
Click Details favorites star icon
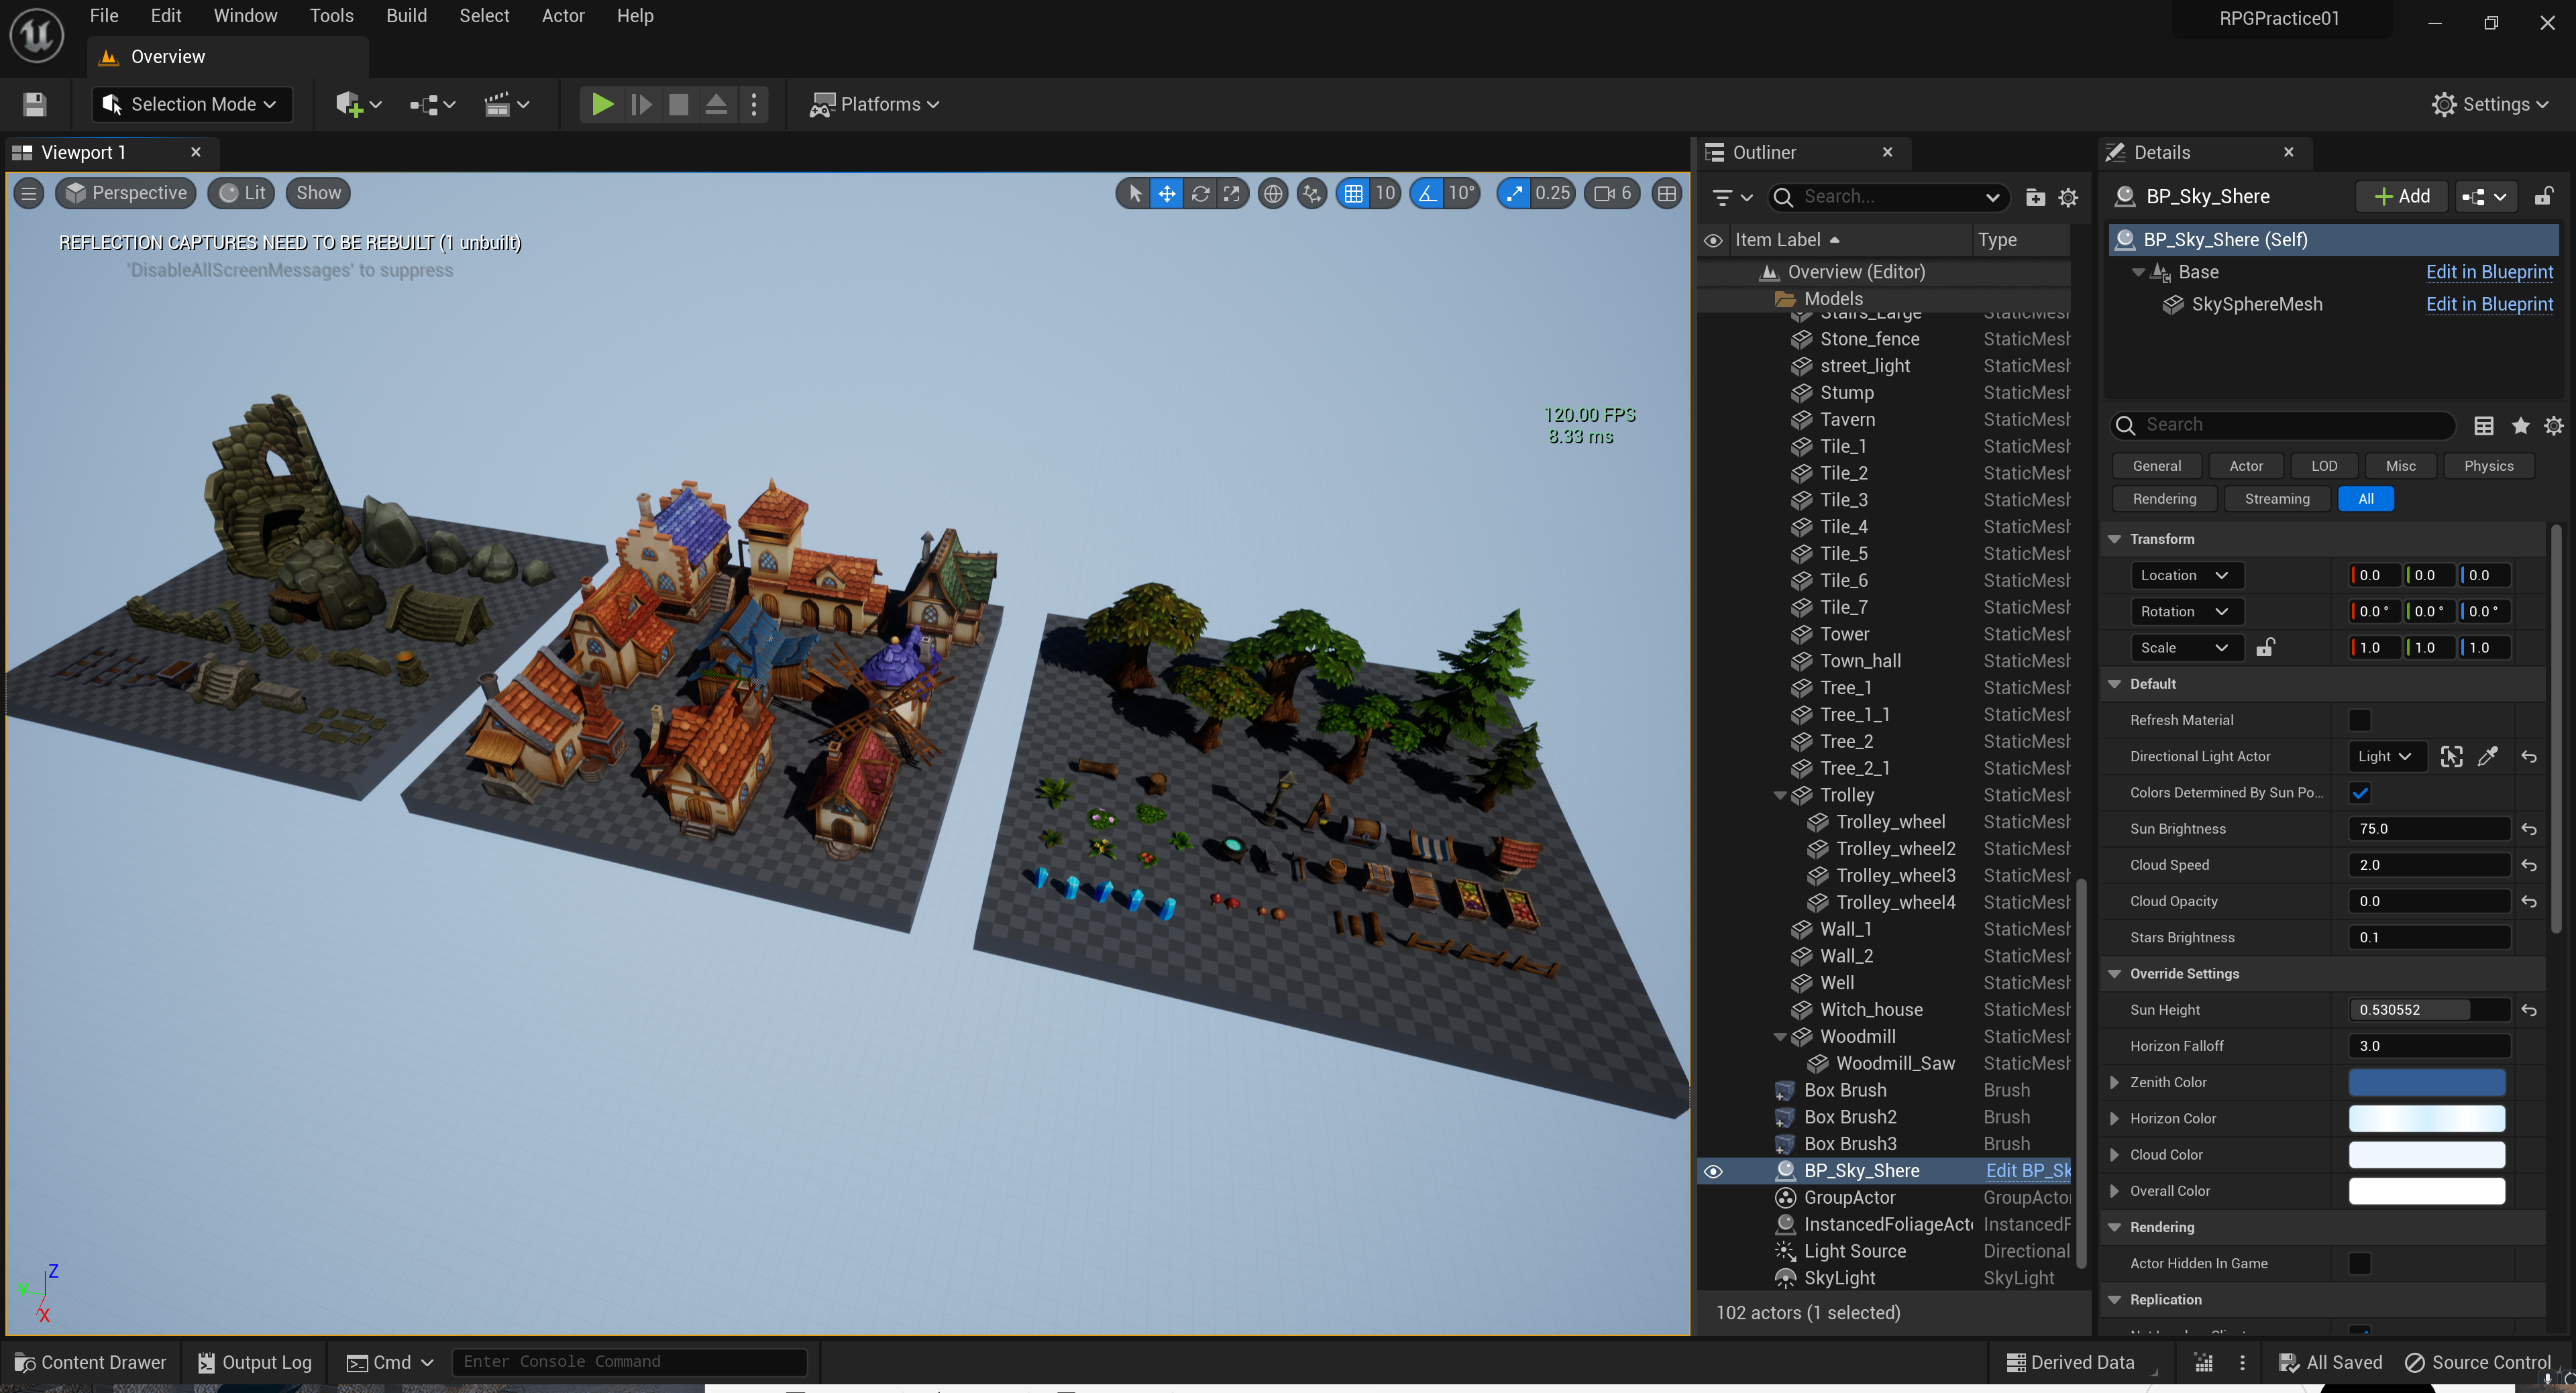pos(2520,425)
